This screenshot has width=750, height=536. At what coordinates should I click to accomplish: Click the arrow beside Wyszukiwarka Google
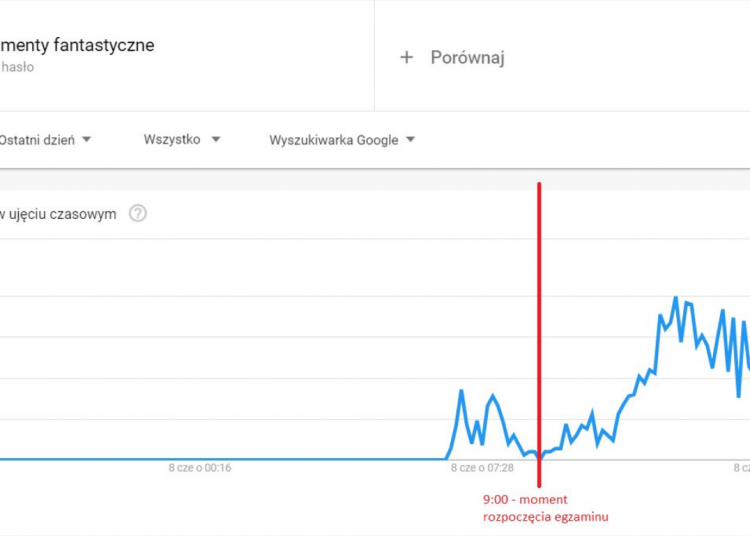(410, 140)
